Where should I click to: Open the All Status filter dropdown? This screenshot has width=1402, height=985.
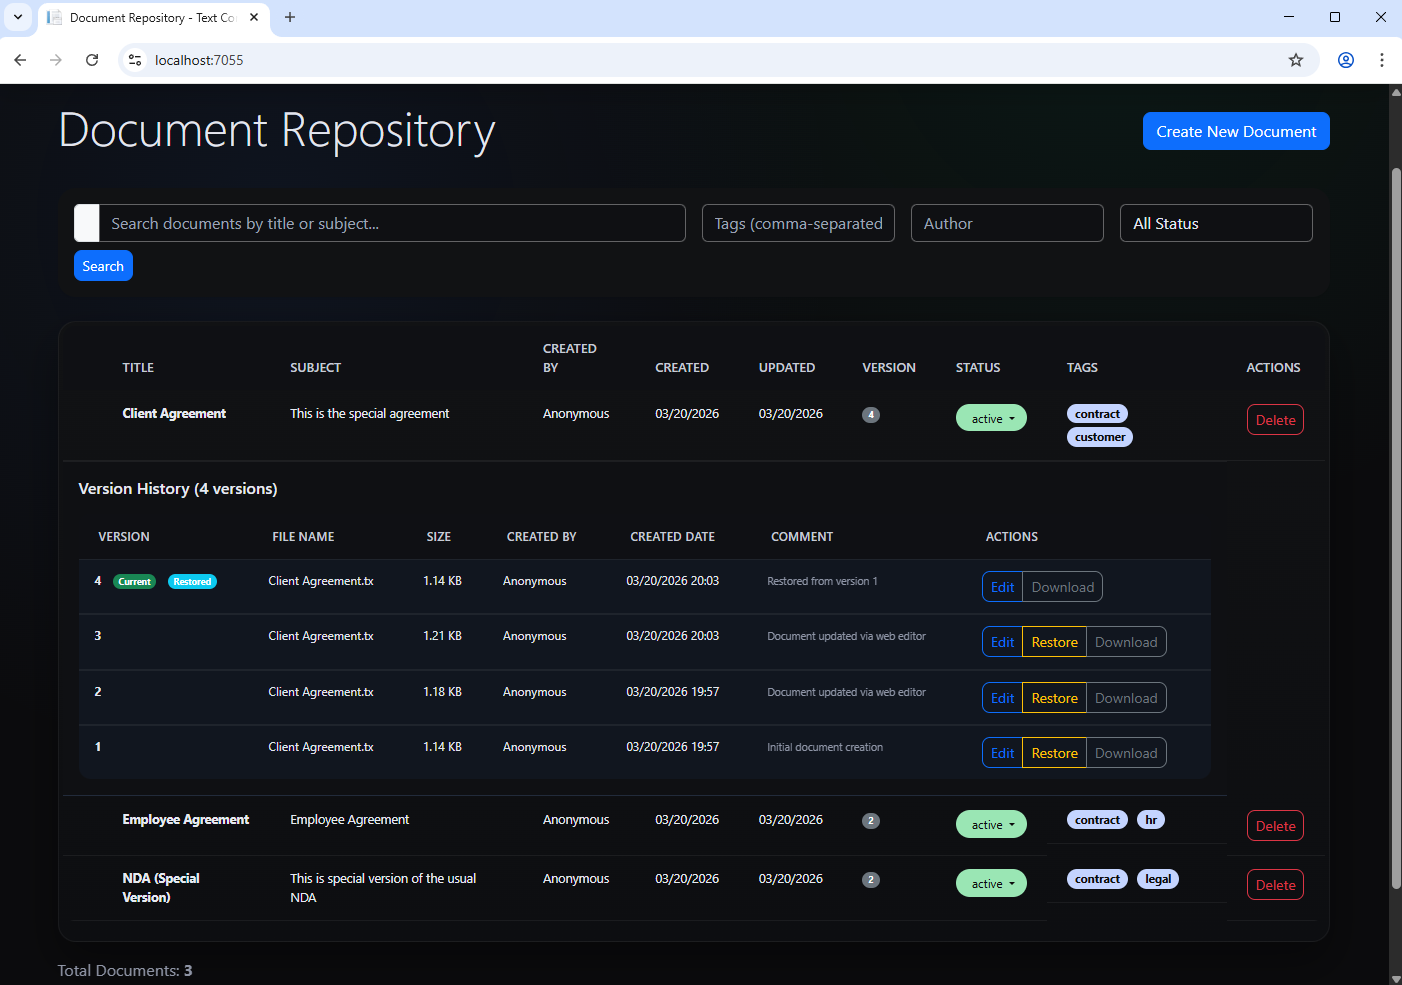click(1216, 223)
